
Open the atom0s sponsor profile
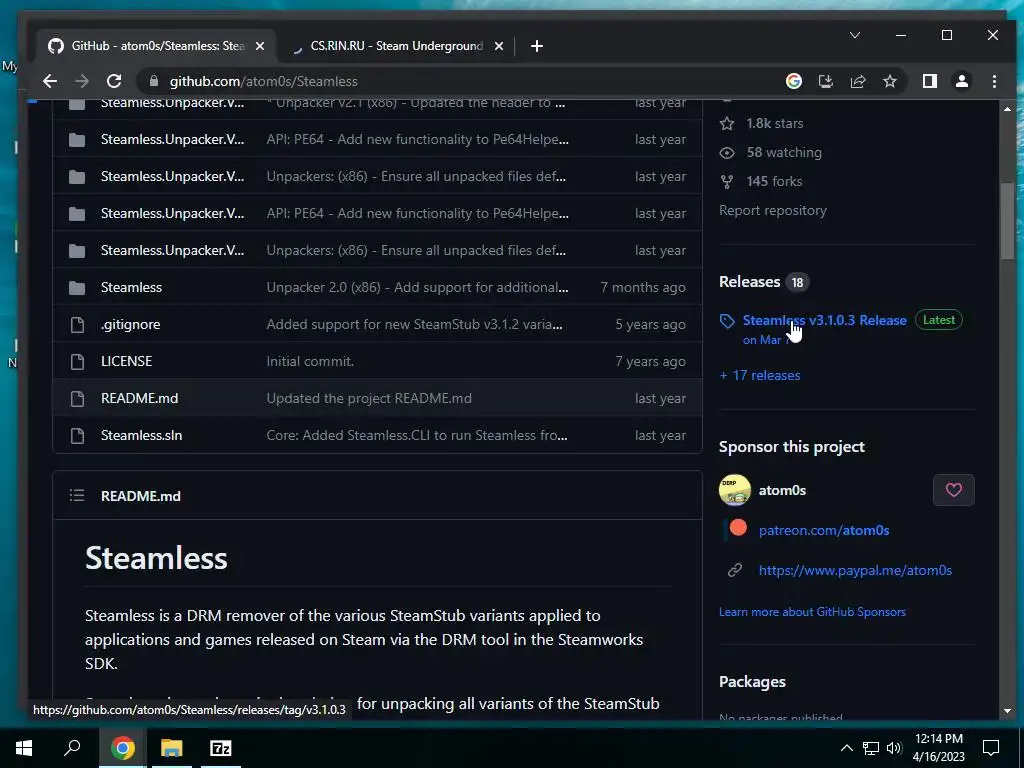pyautogui.click(x=782, y=490)
